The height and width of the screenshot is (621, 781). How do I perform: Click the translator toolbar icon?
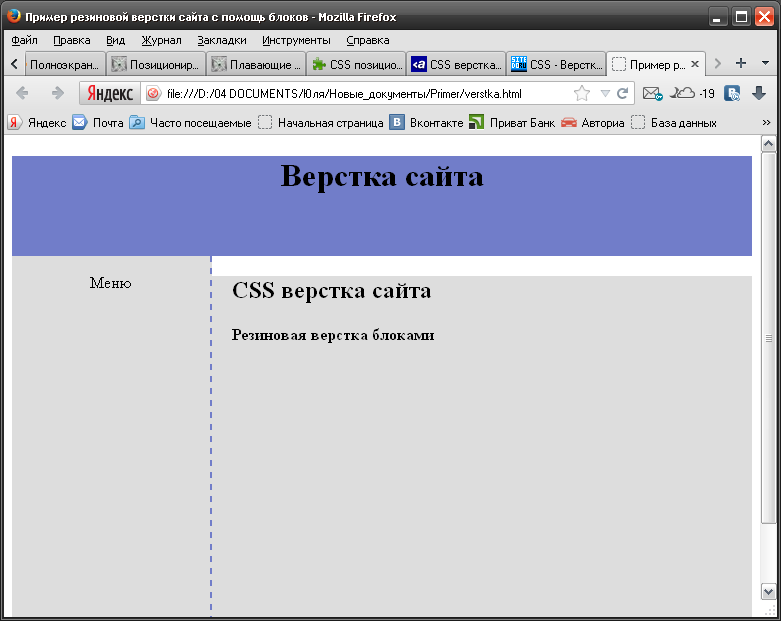click(x=732, y=93)
